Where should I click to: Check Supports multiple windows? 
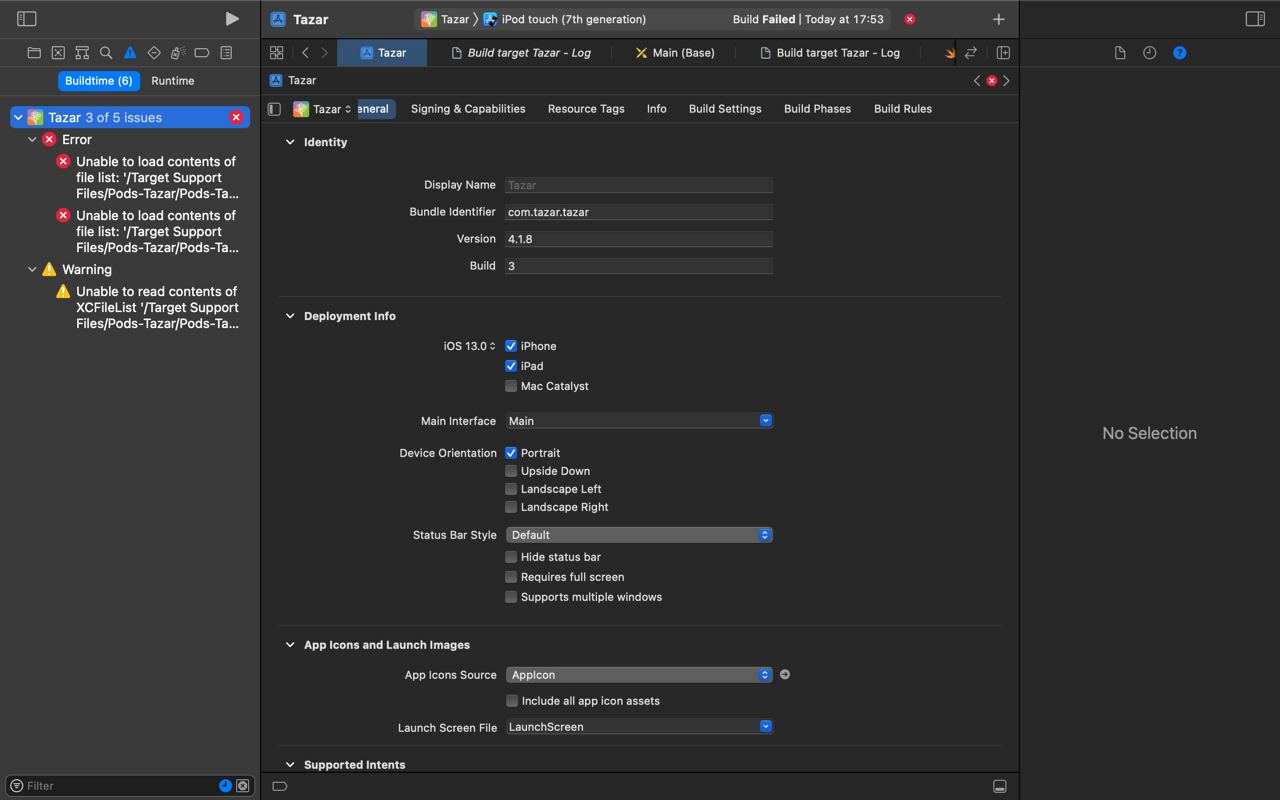pyautogui.click(x=511, y=597)
